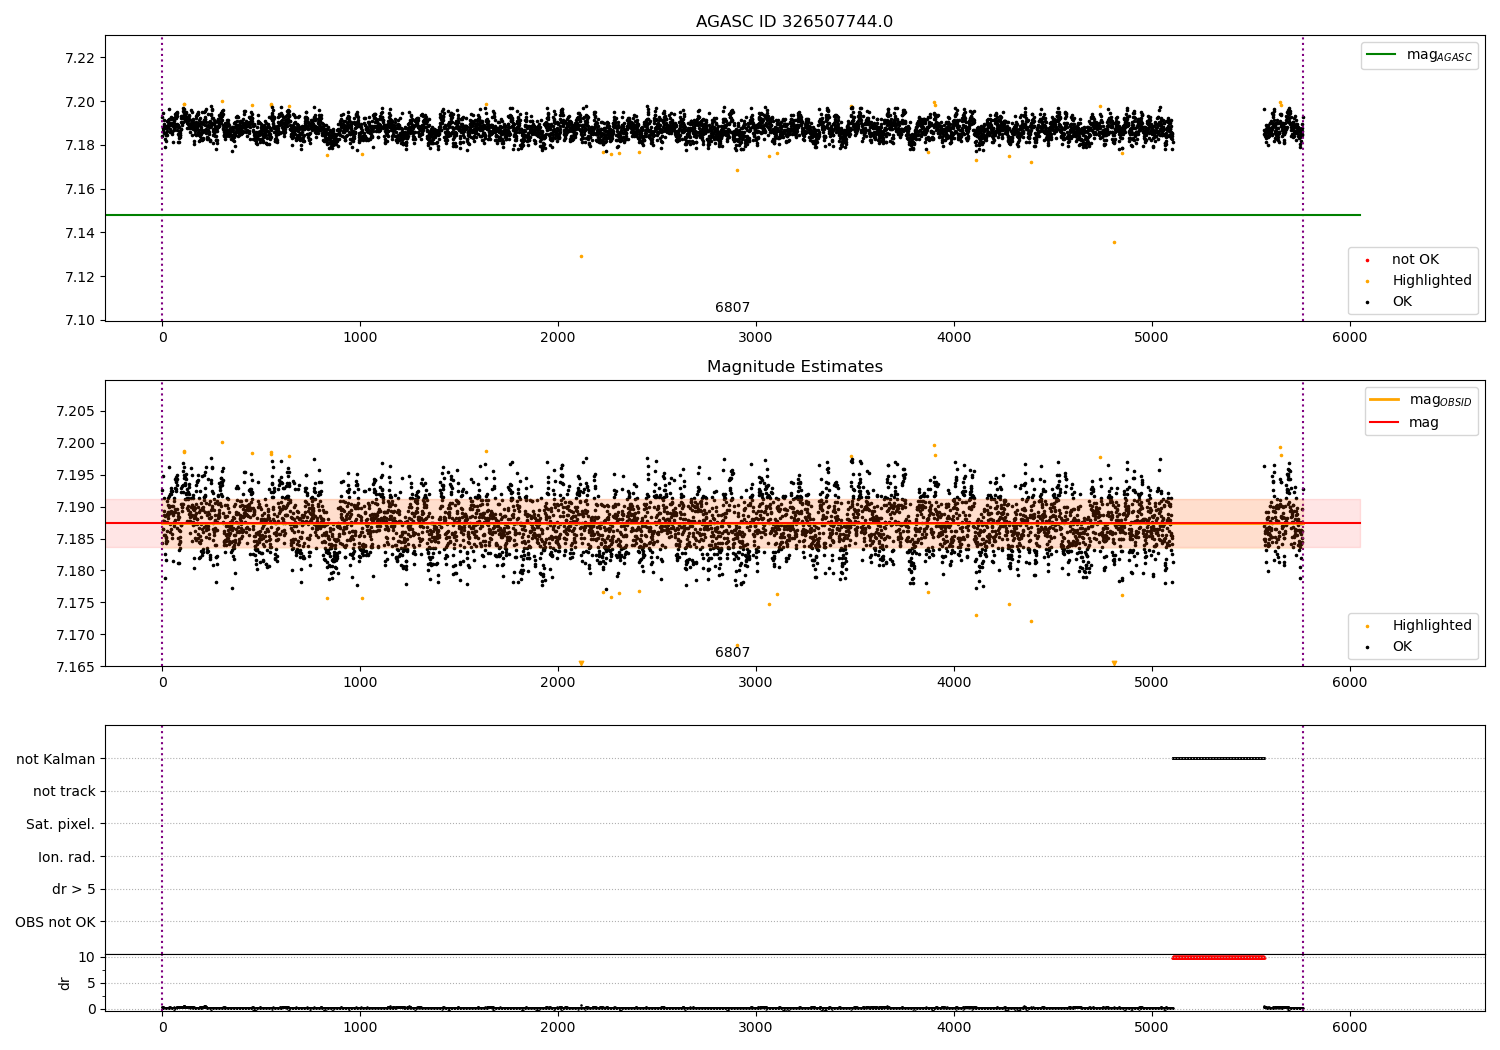Click the 7.10 y-tick in top plot

[x=80, y=320]
